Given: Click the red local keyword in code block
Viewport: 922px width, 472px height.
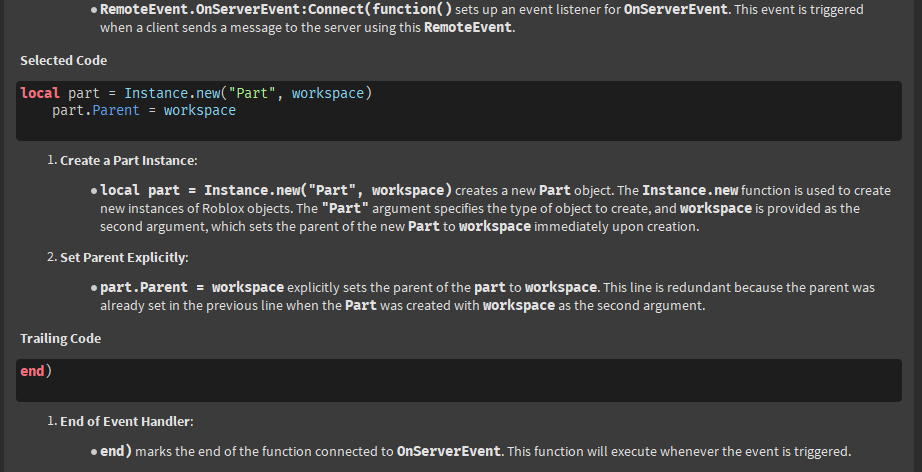Looking at the screenshot, I should [x=40, y=93].
